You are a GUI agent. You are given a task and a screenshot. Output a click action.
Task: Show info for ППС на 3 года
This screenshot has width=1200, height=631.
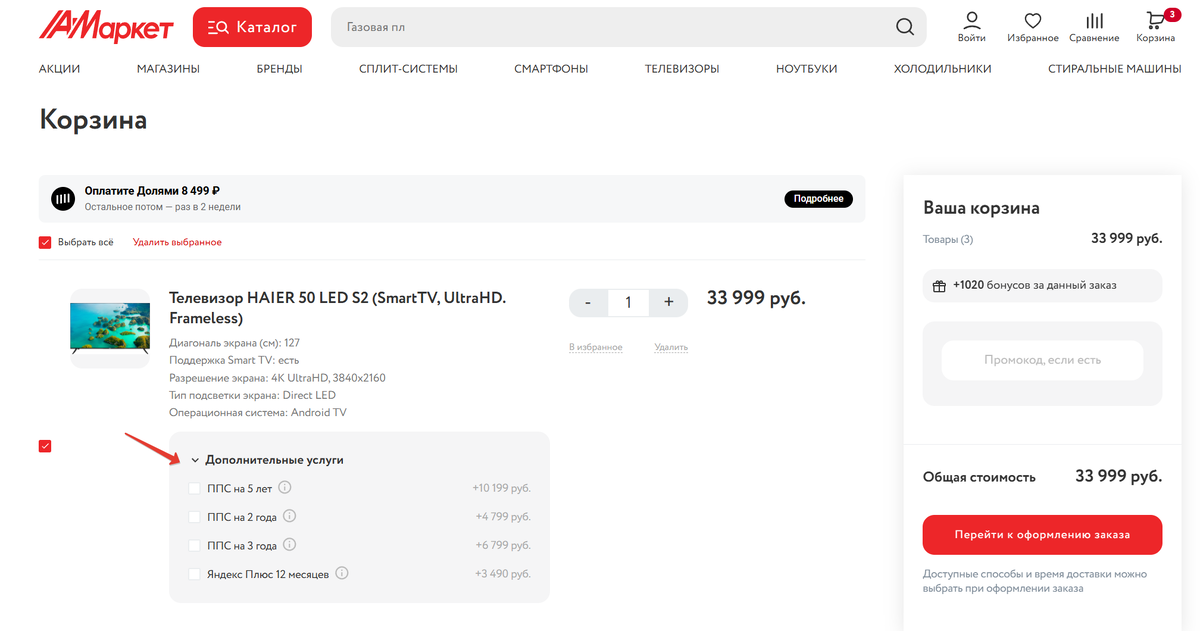click(x=290, y=545)
